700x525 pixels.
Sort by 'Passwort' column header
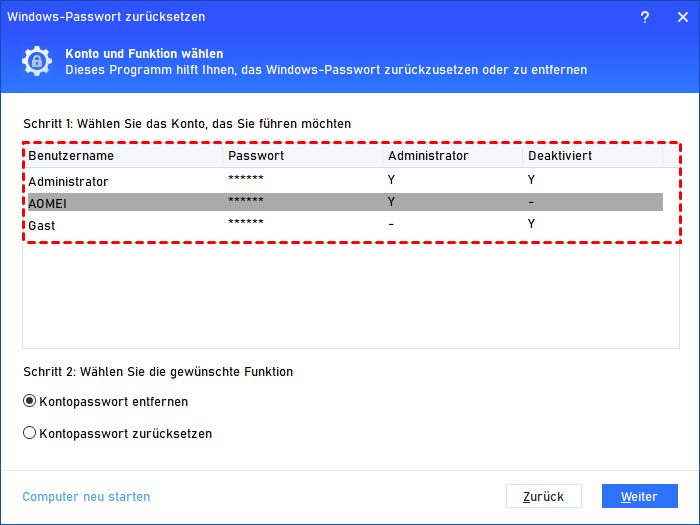[256, 156]
